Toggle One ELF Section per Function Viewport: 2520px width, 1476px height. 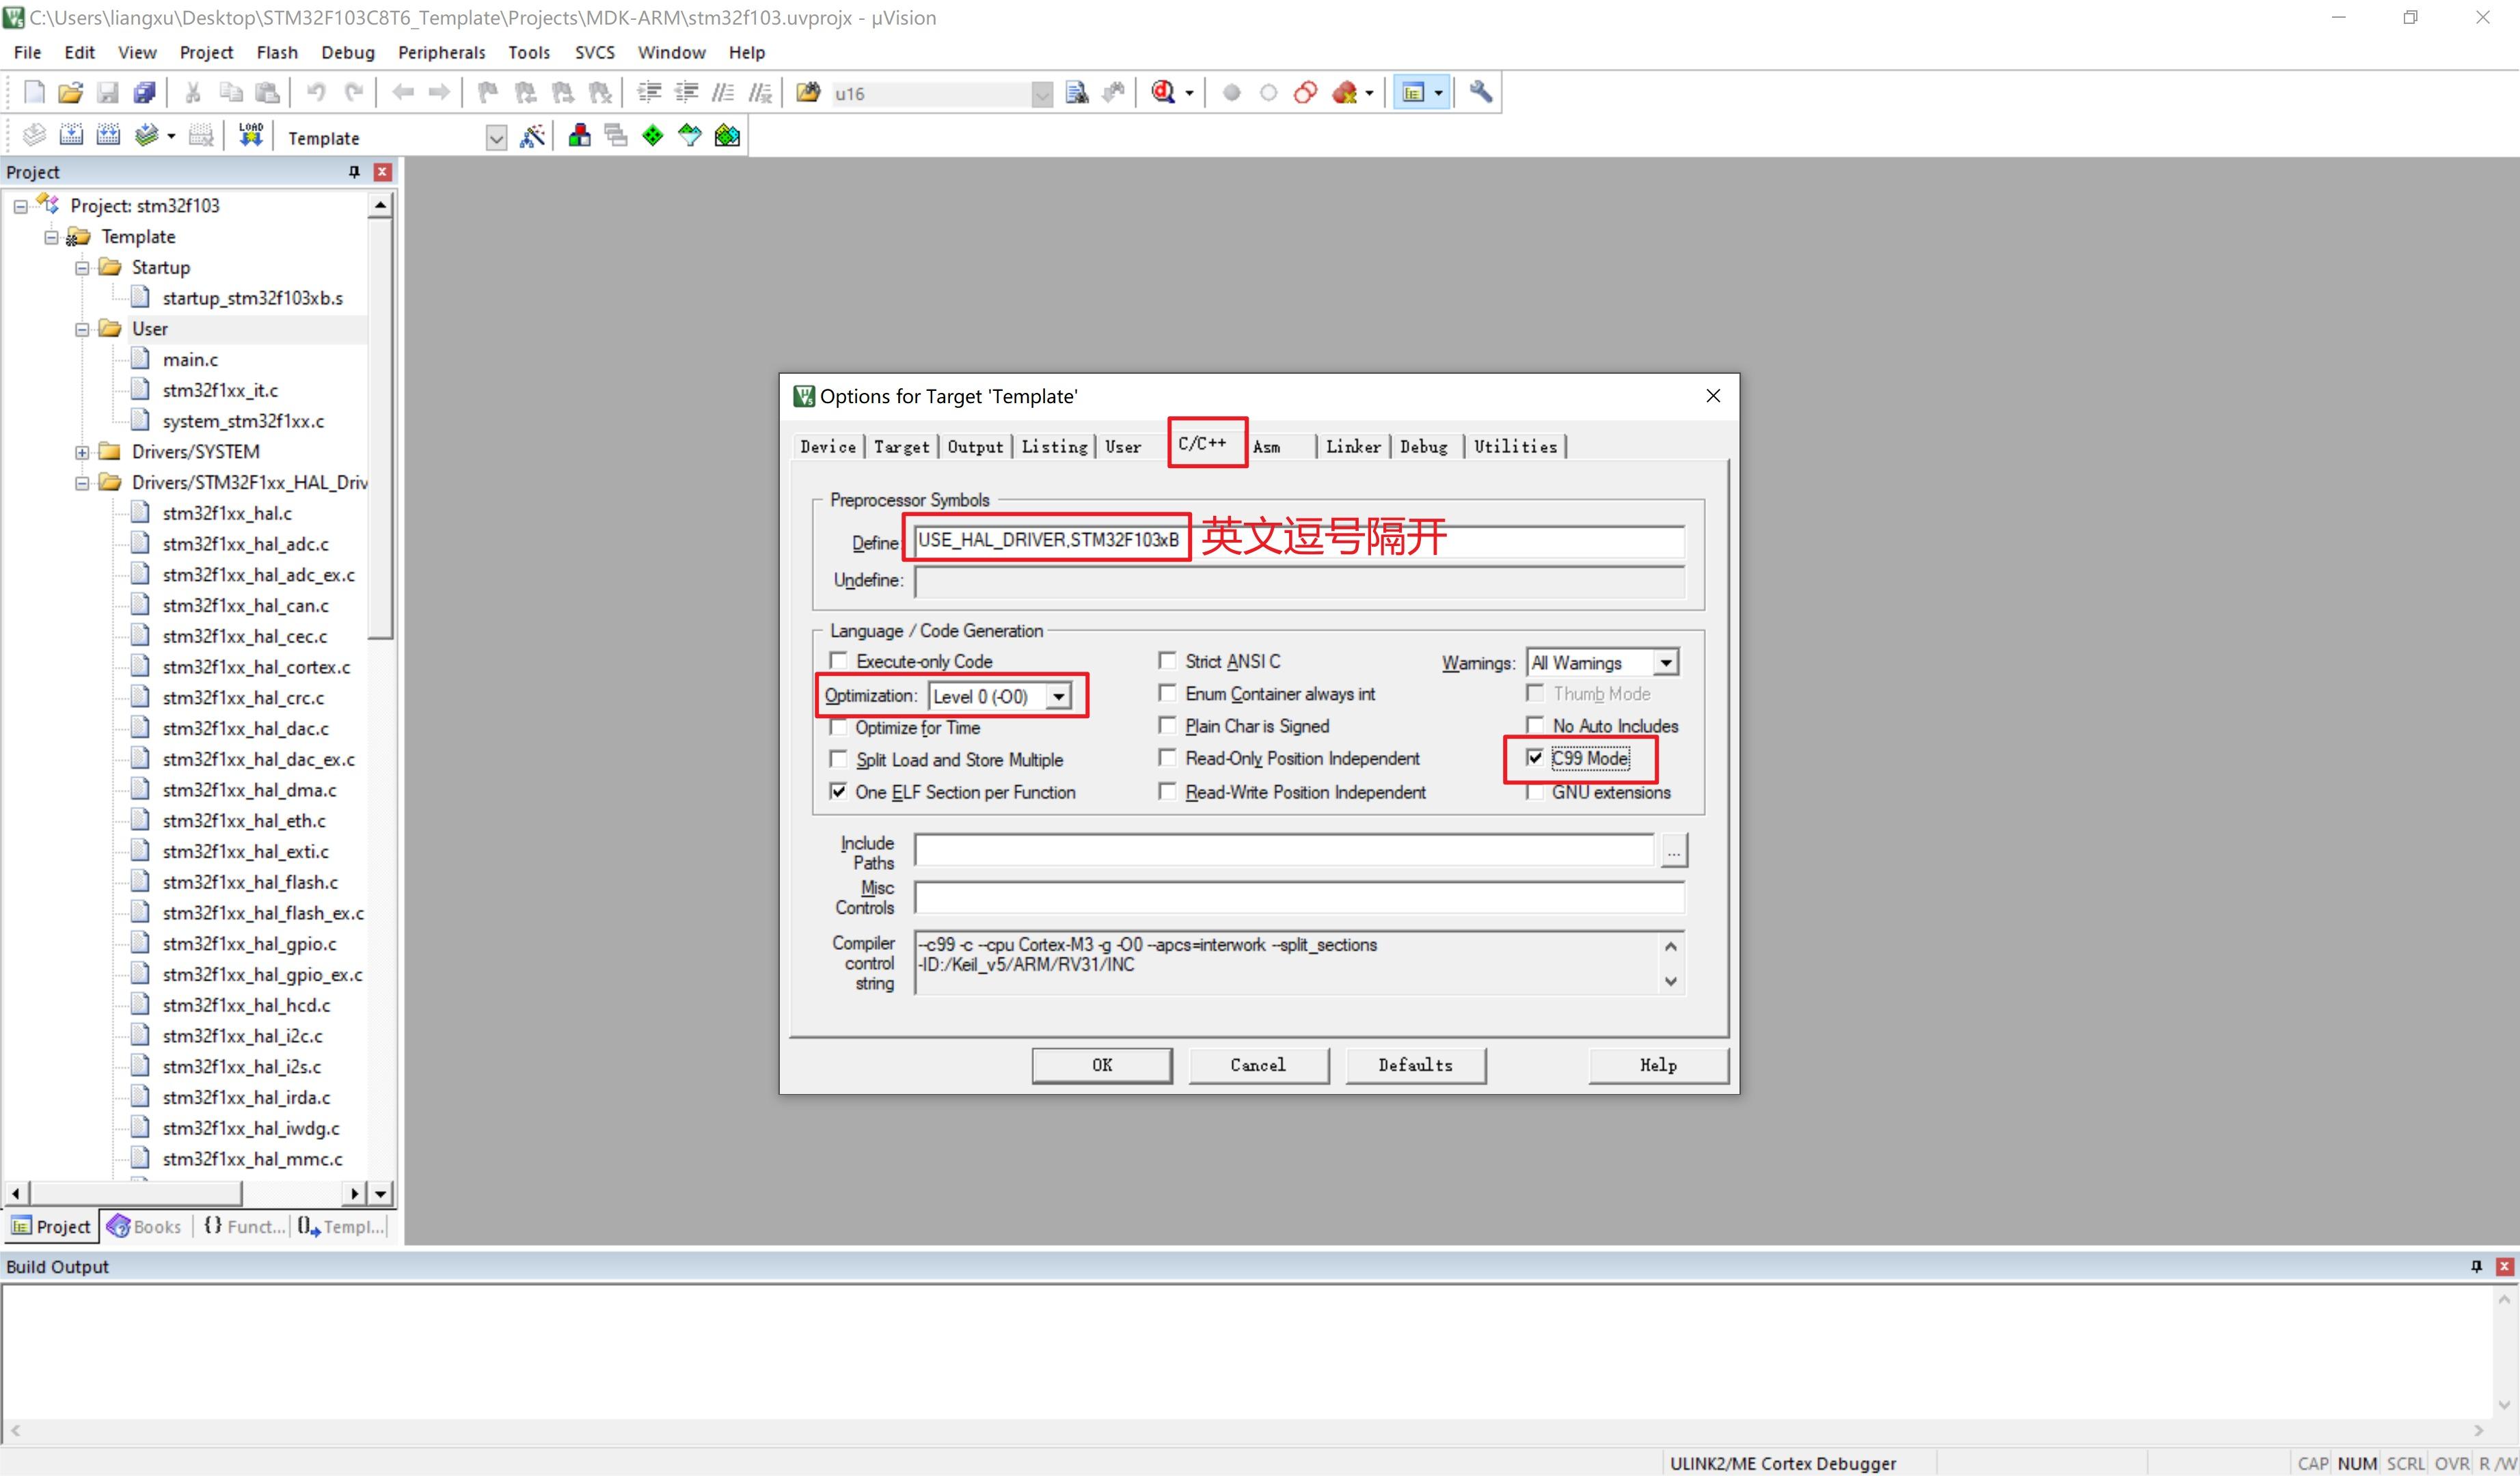pos(839,792)
